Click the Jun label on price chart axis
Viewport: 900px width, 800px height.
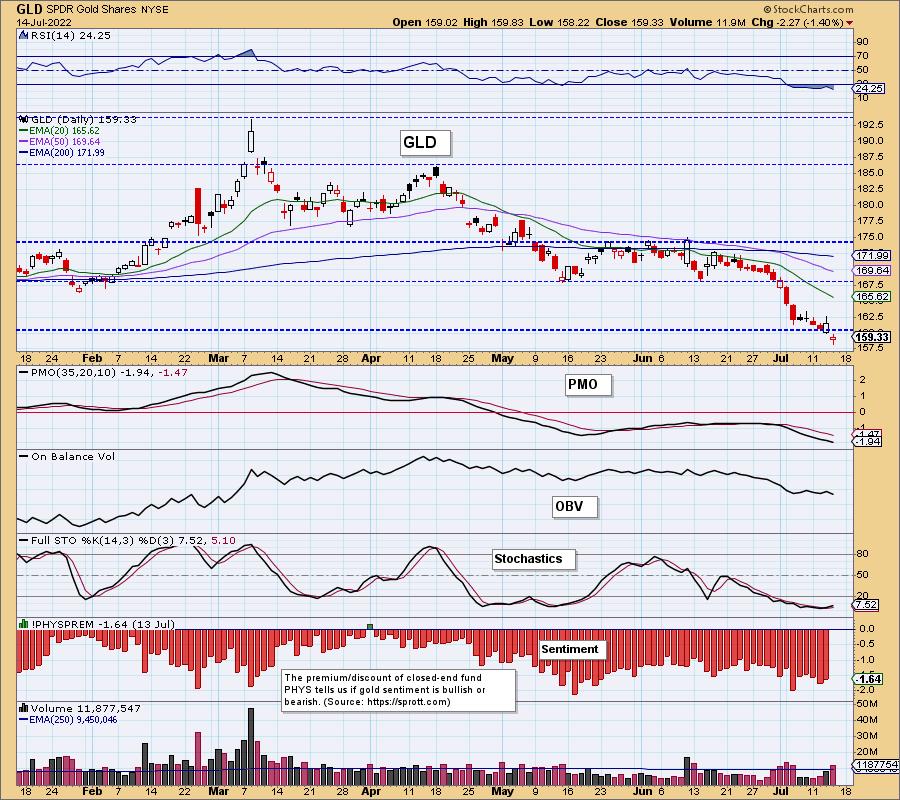[642, 358]
